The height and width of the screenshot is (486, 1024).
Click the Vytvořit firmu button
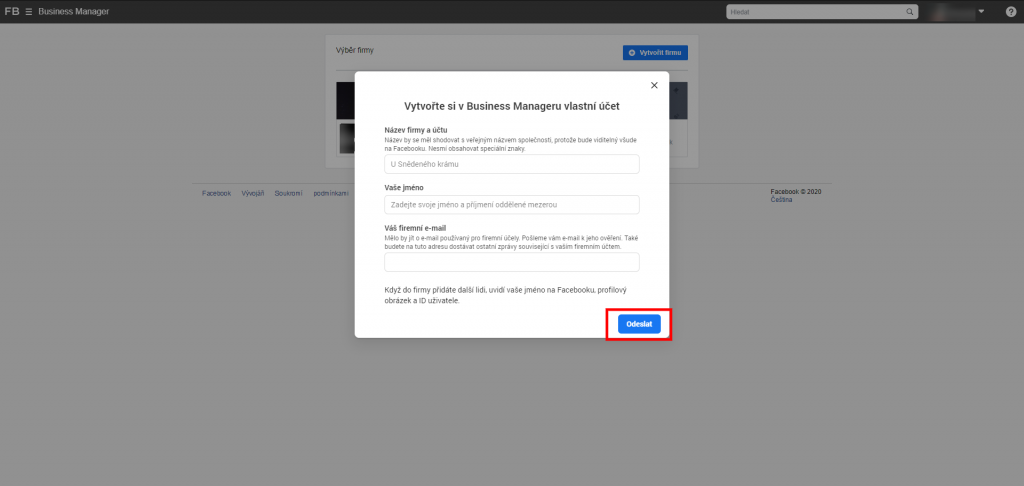[654, 51]
